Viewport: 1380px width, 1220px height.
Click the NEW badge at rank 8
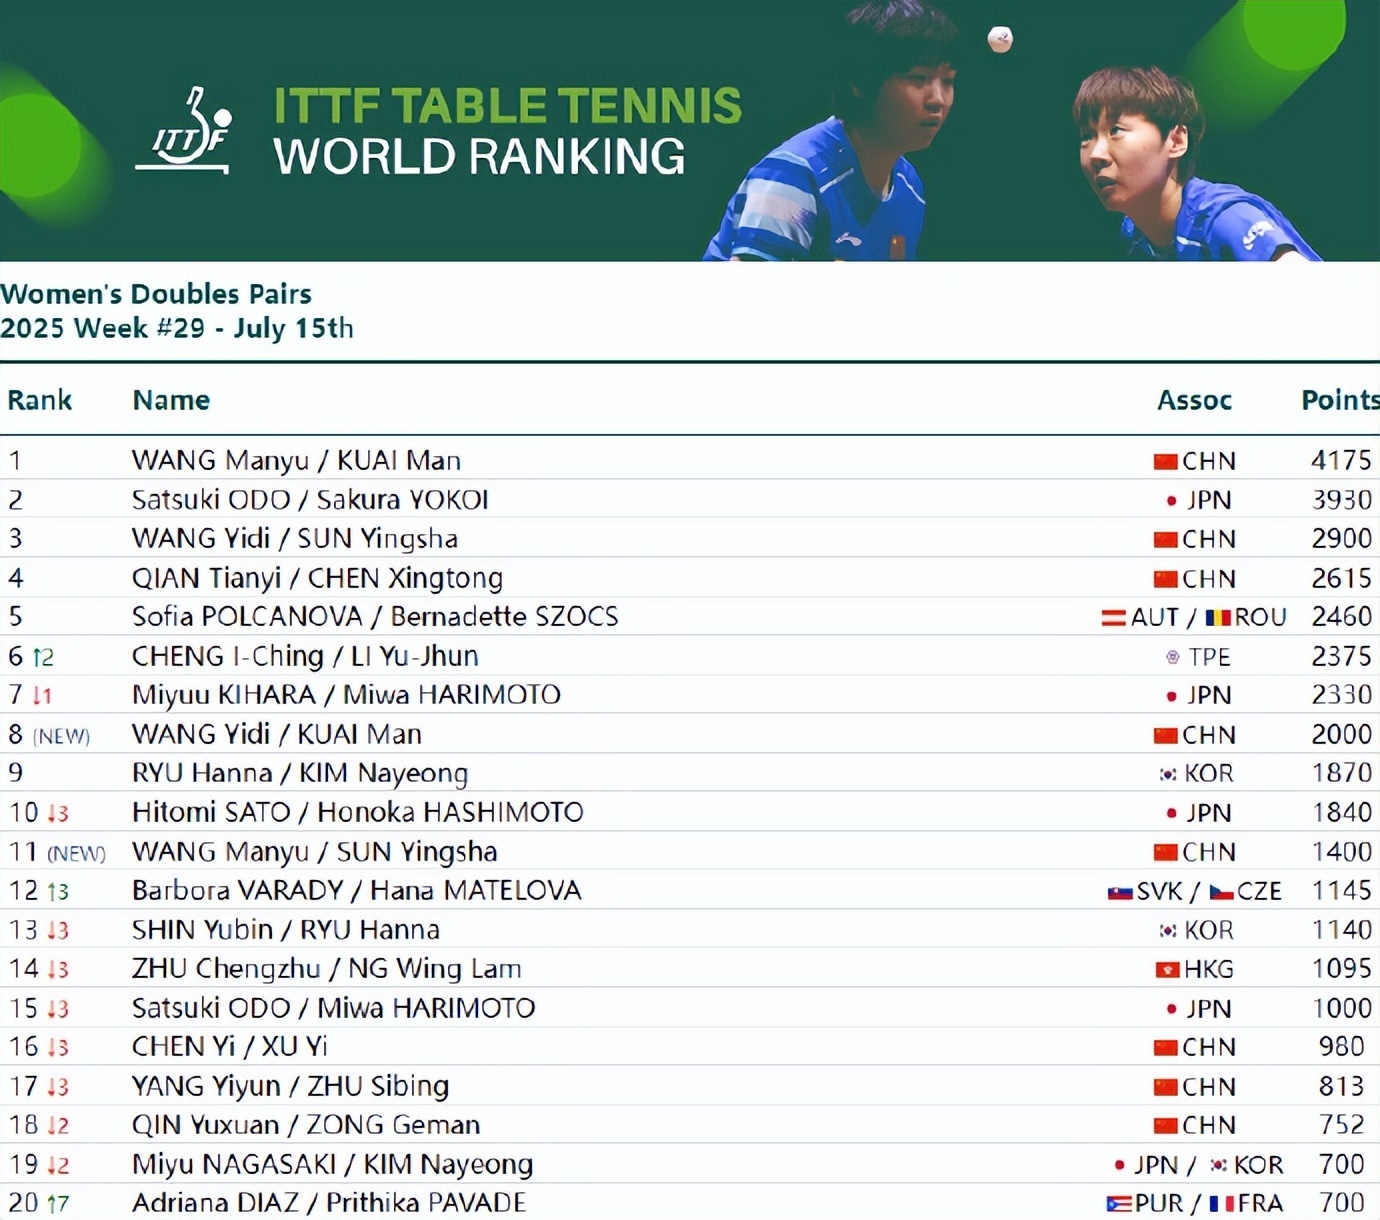click(61, 736)
